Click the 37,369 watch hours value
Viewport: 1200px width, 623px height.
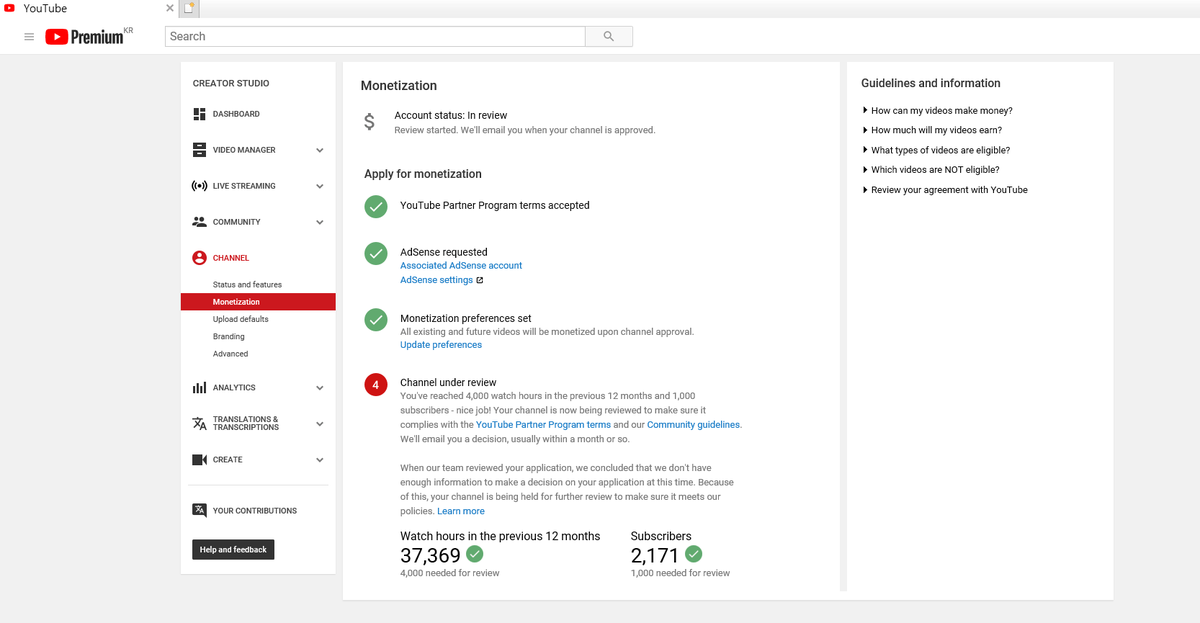(430, 556)
